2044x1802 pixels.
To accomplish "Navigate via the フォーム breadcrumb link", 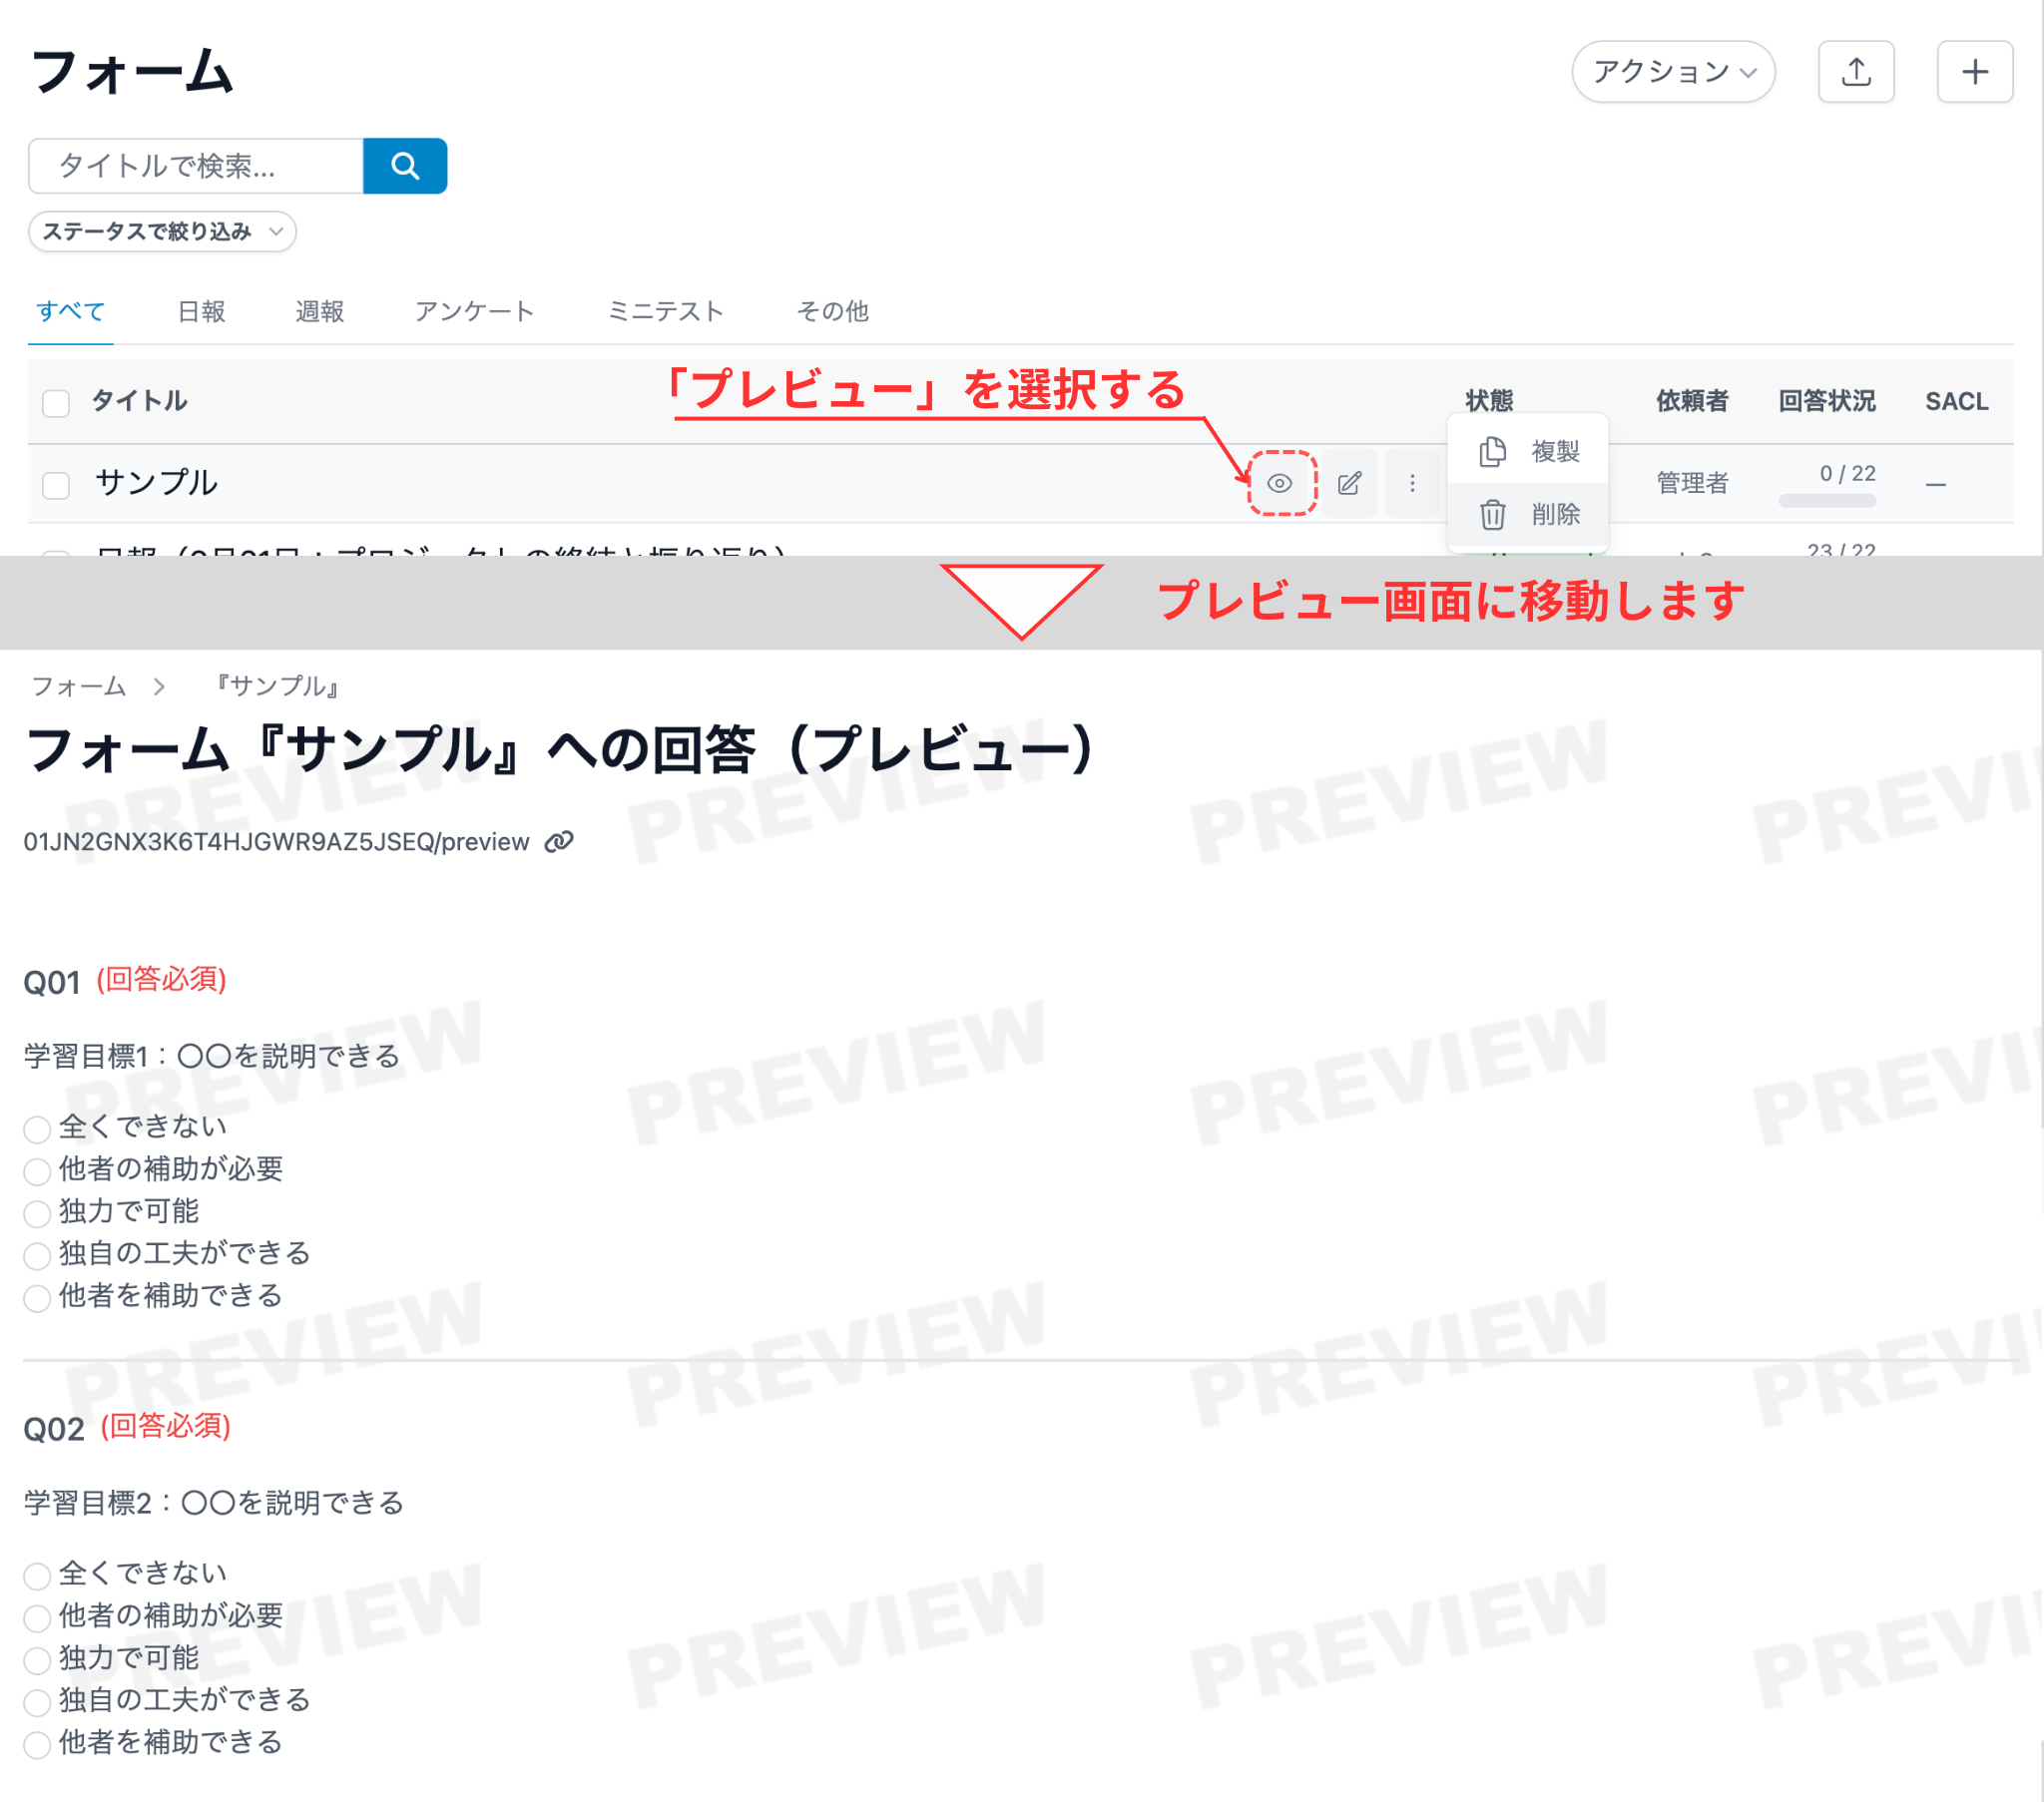I will (78, 686).
